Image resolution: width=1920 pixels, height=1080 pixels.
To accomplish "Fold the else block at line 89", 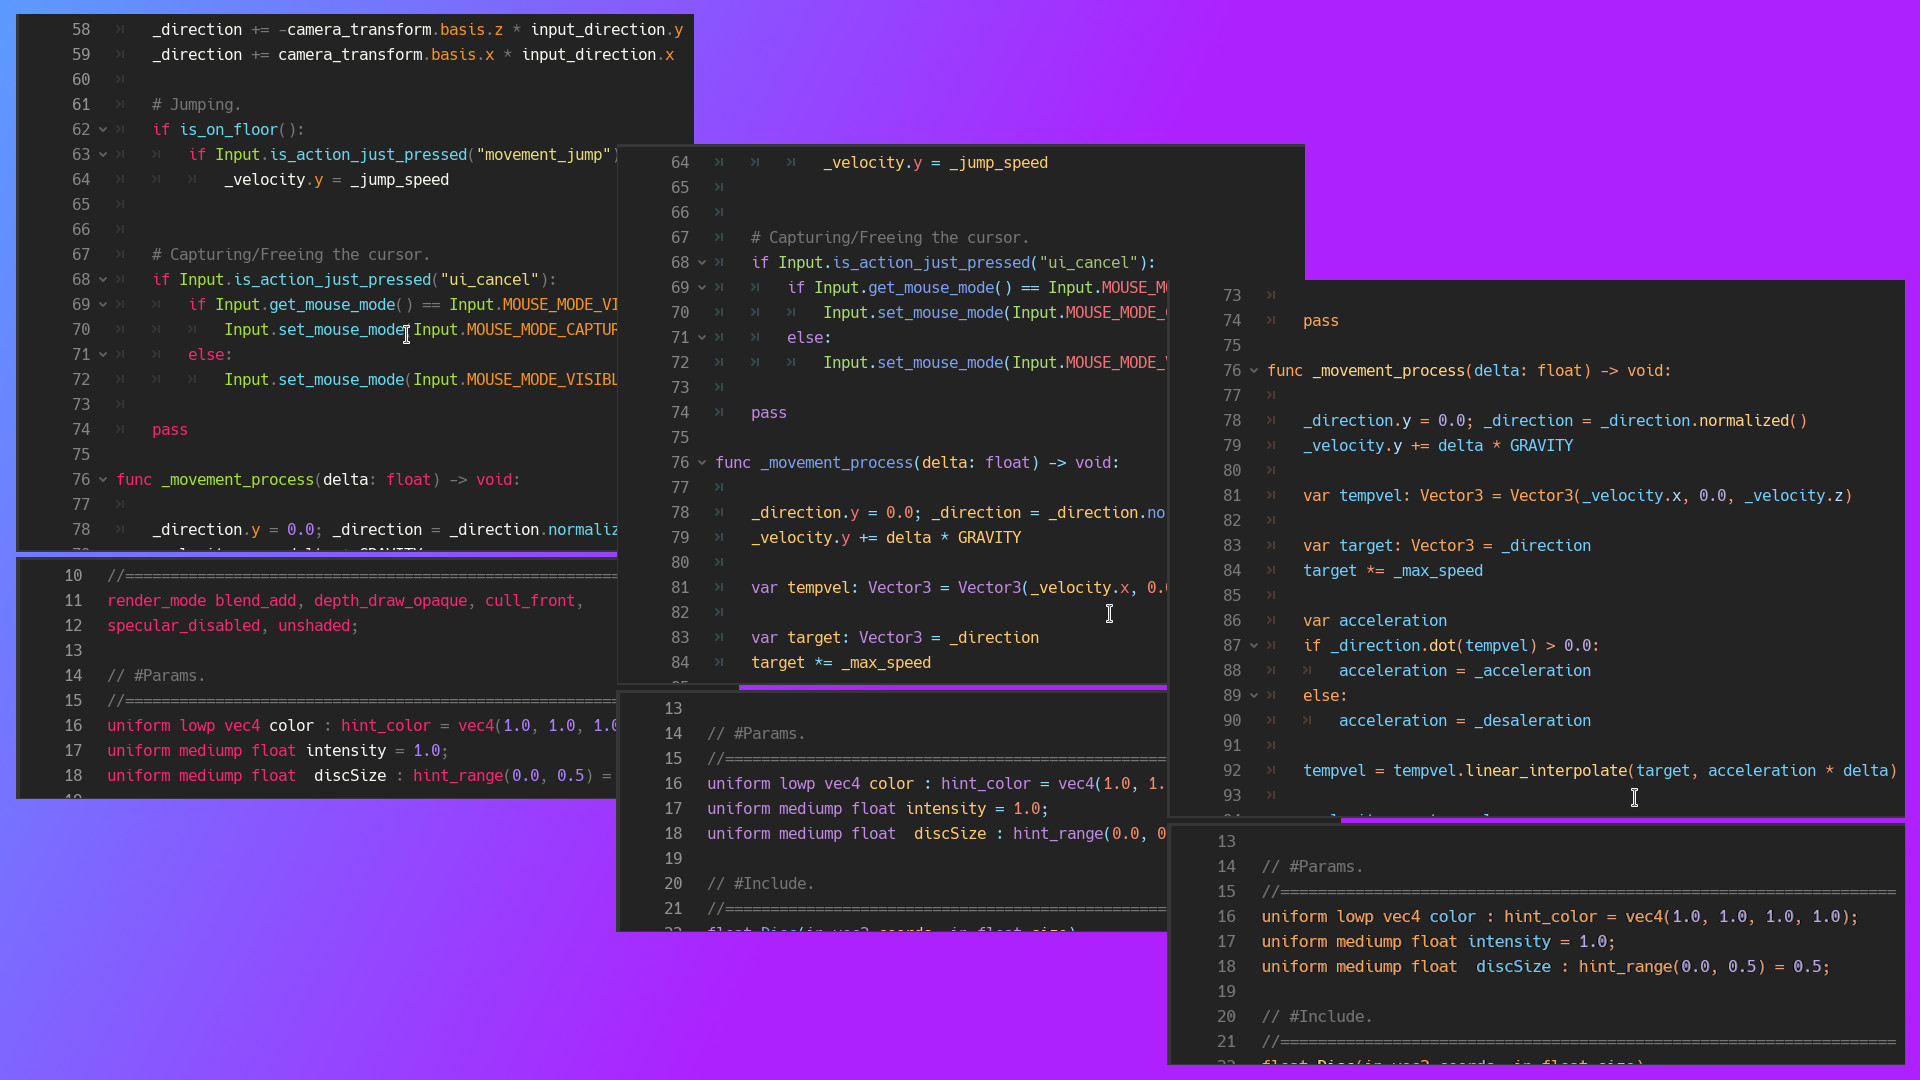I will (x=1254, y=696).
